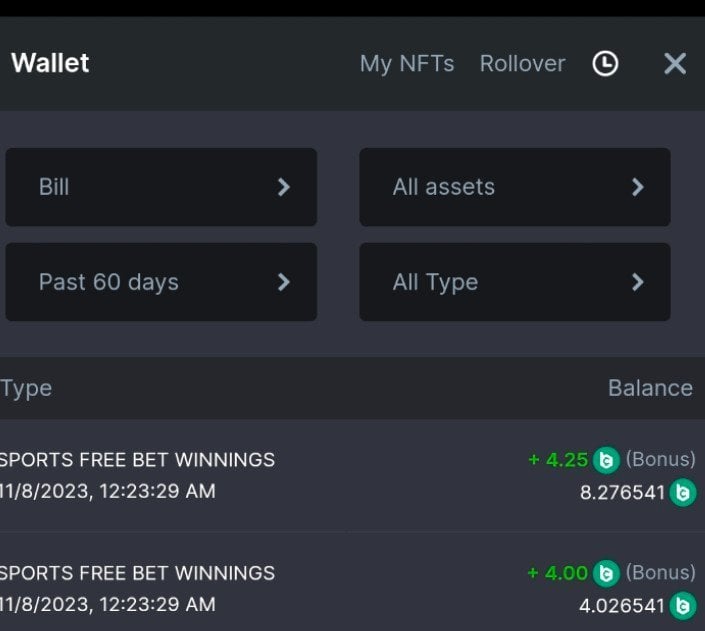This screenshot has width=705, height=631.
Task: Click the chevron arrow in Bill box
Action: [x=284, y=187]
